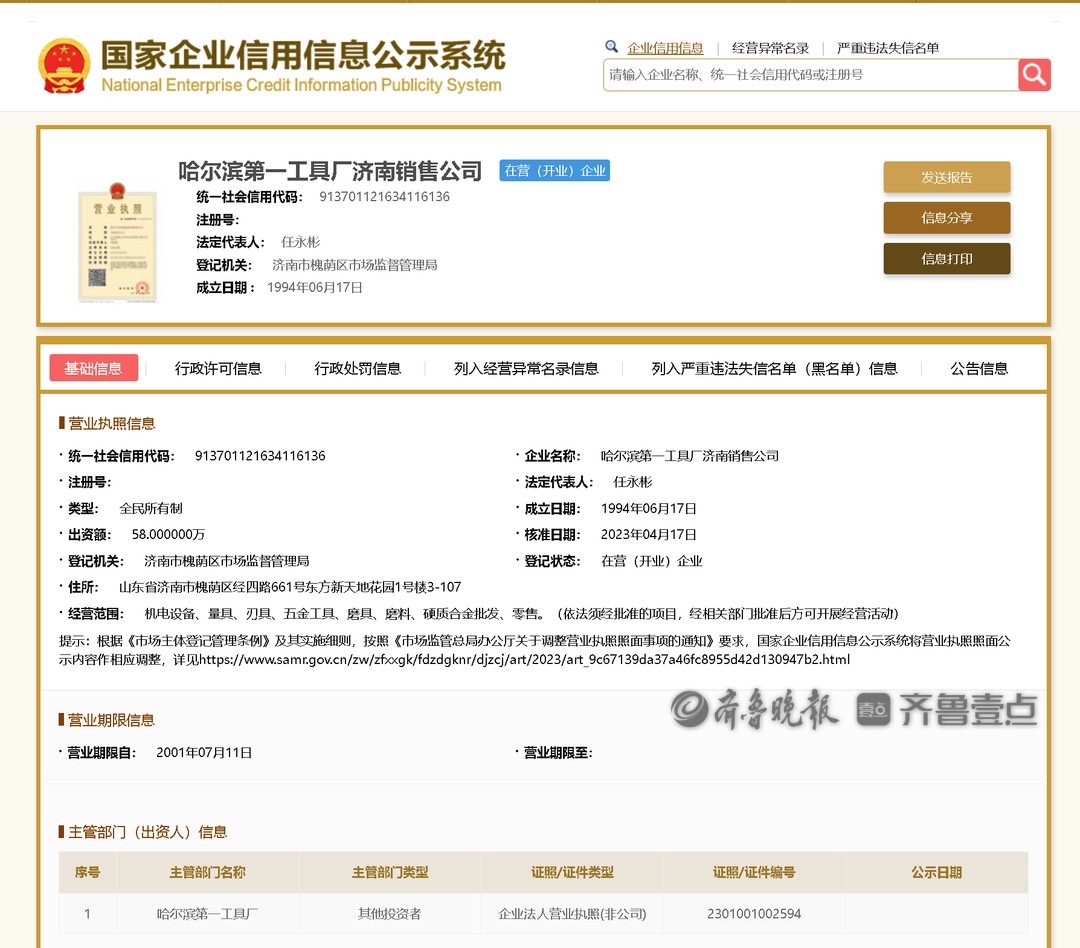Screen dimensions: 1080x948
Task: Click the 在营（开业）企业 status badge
Action: 555,171
